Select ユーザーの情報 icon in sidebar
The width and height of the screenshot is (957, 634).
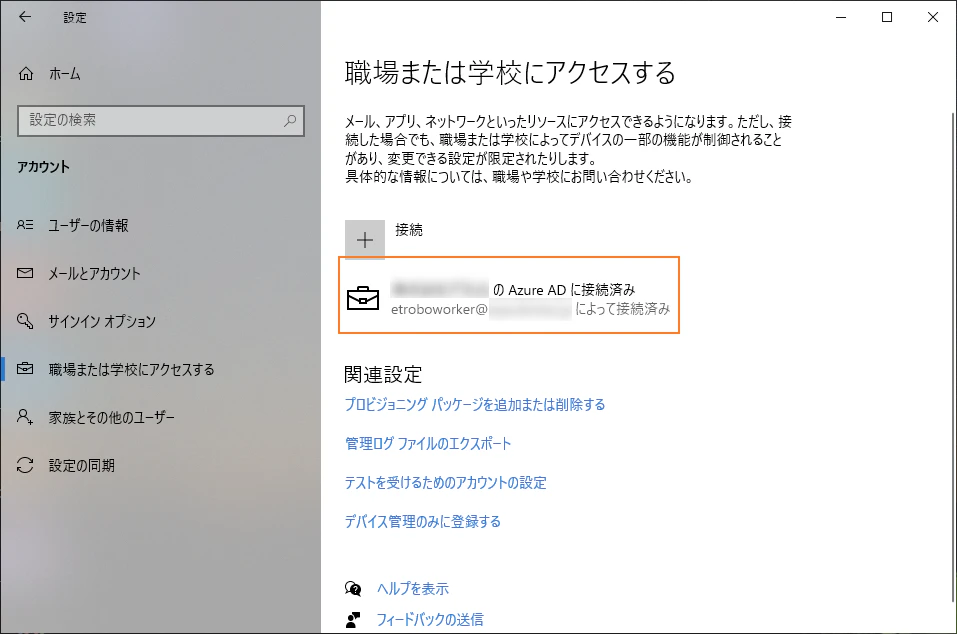click(25, 225)
